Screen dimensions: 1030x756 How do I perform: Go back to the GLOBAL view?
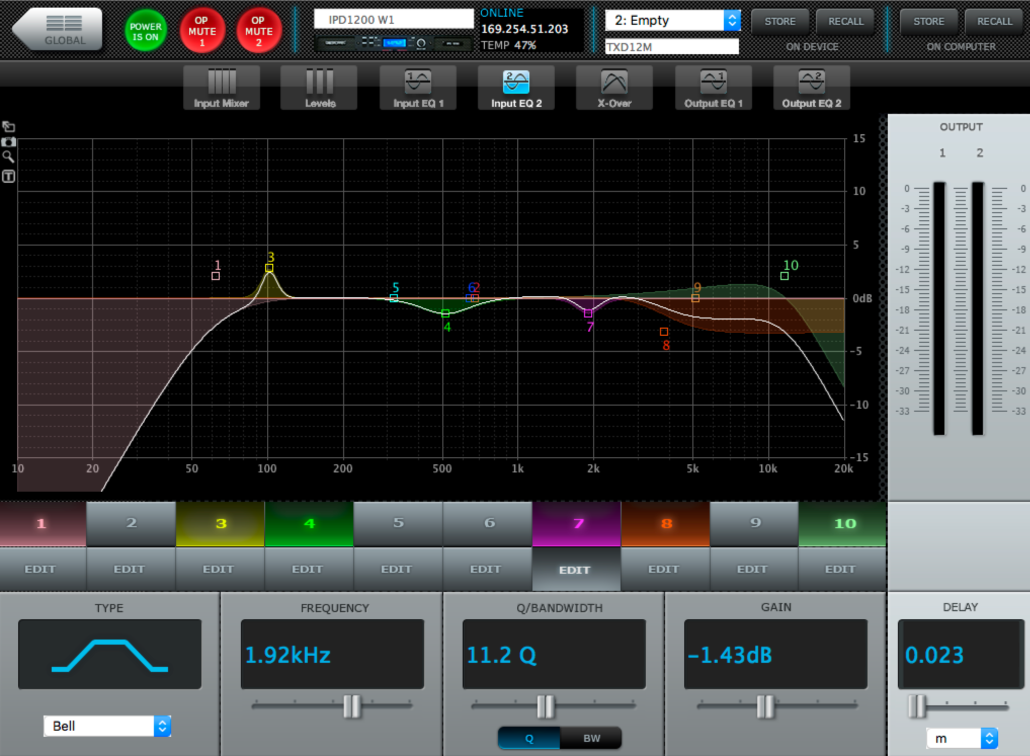click(x=58, y=30)
